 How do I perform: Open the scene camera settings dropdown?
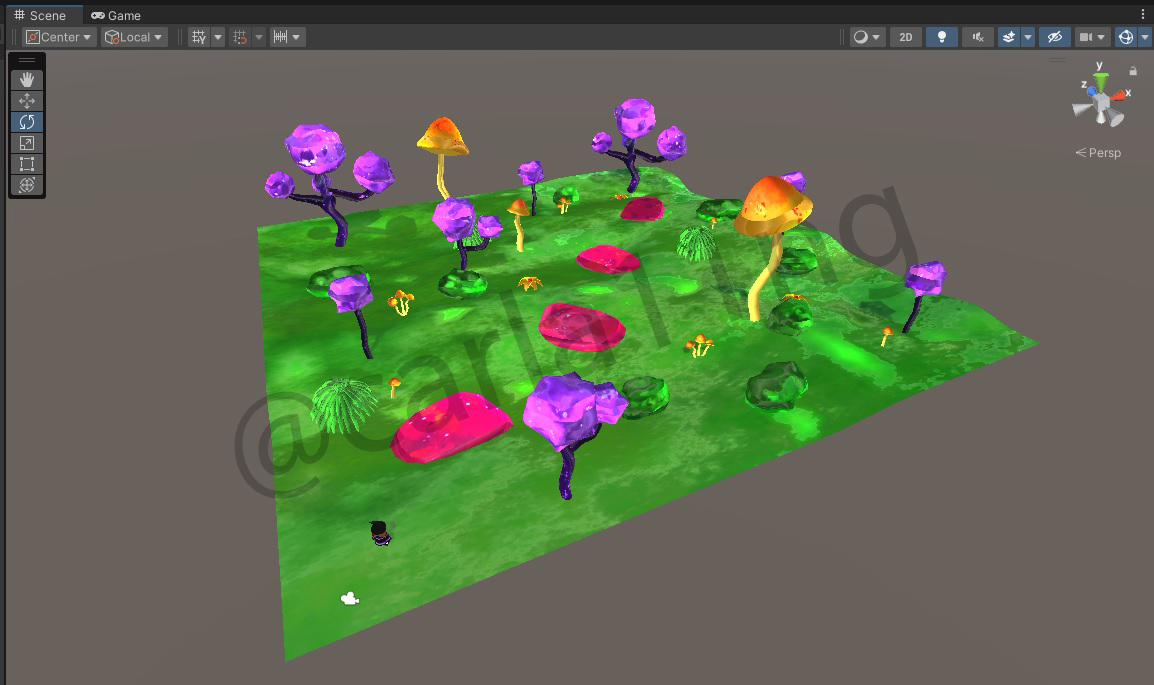pos(1092,37)
